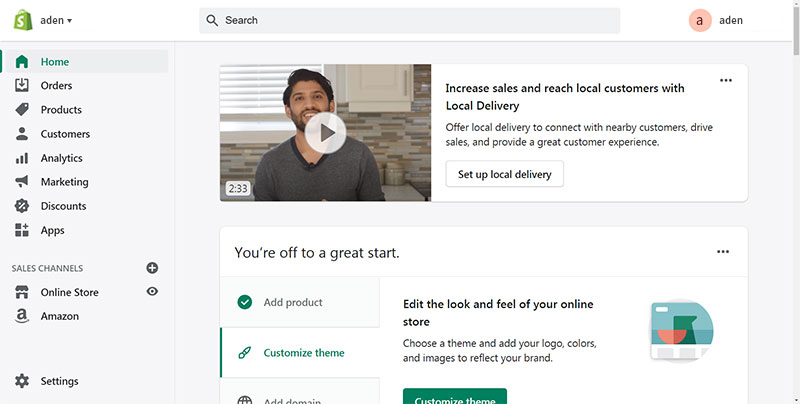The width and height of the screenshot is (800, 404).
Task: Click the Add domain globe icon
Action: coord(245,399)
